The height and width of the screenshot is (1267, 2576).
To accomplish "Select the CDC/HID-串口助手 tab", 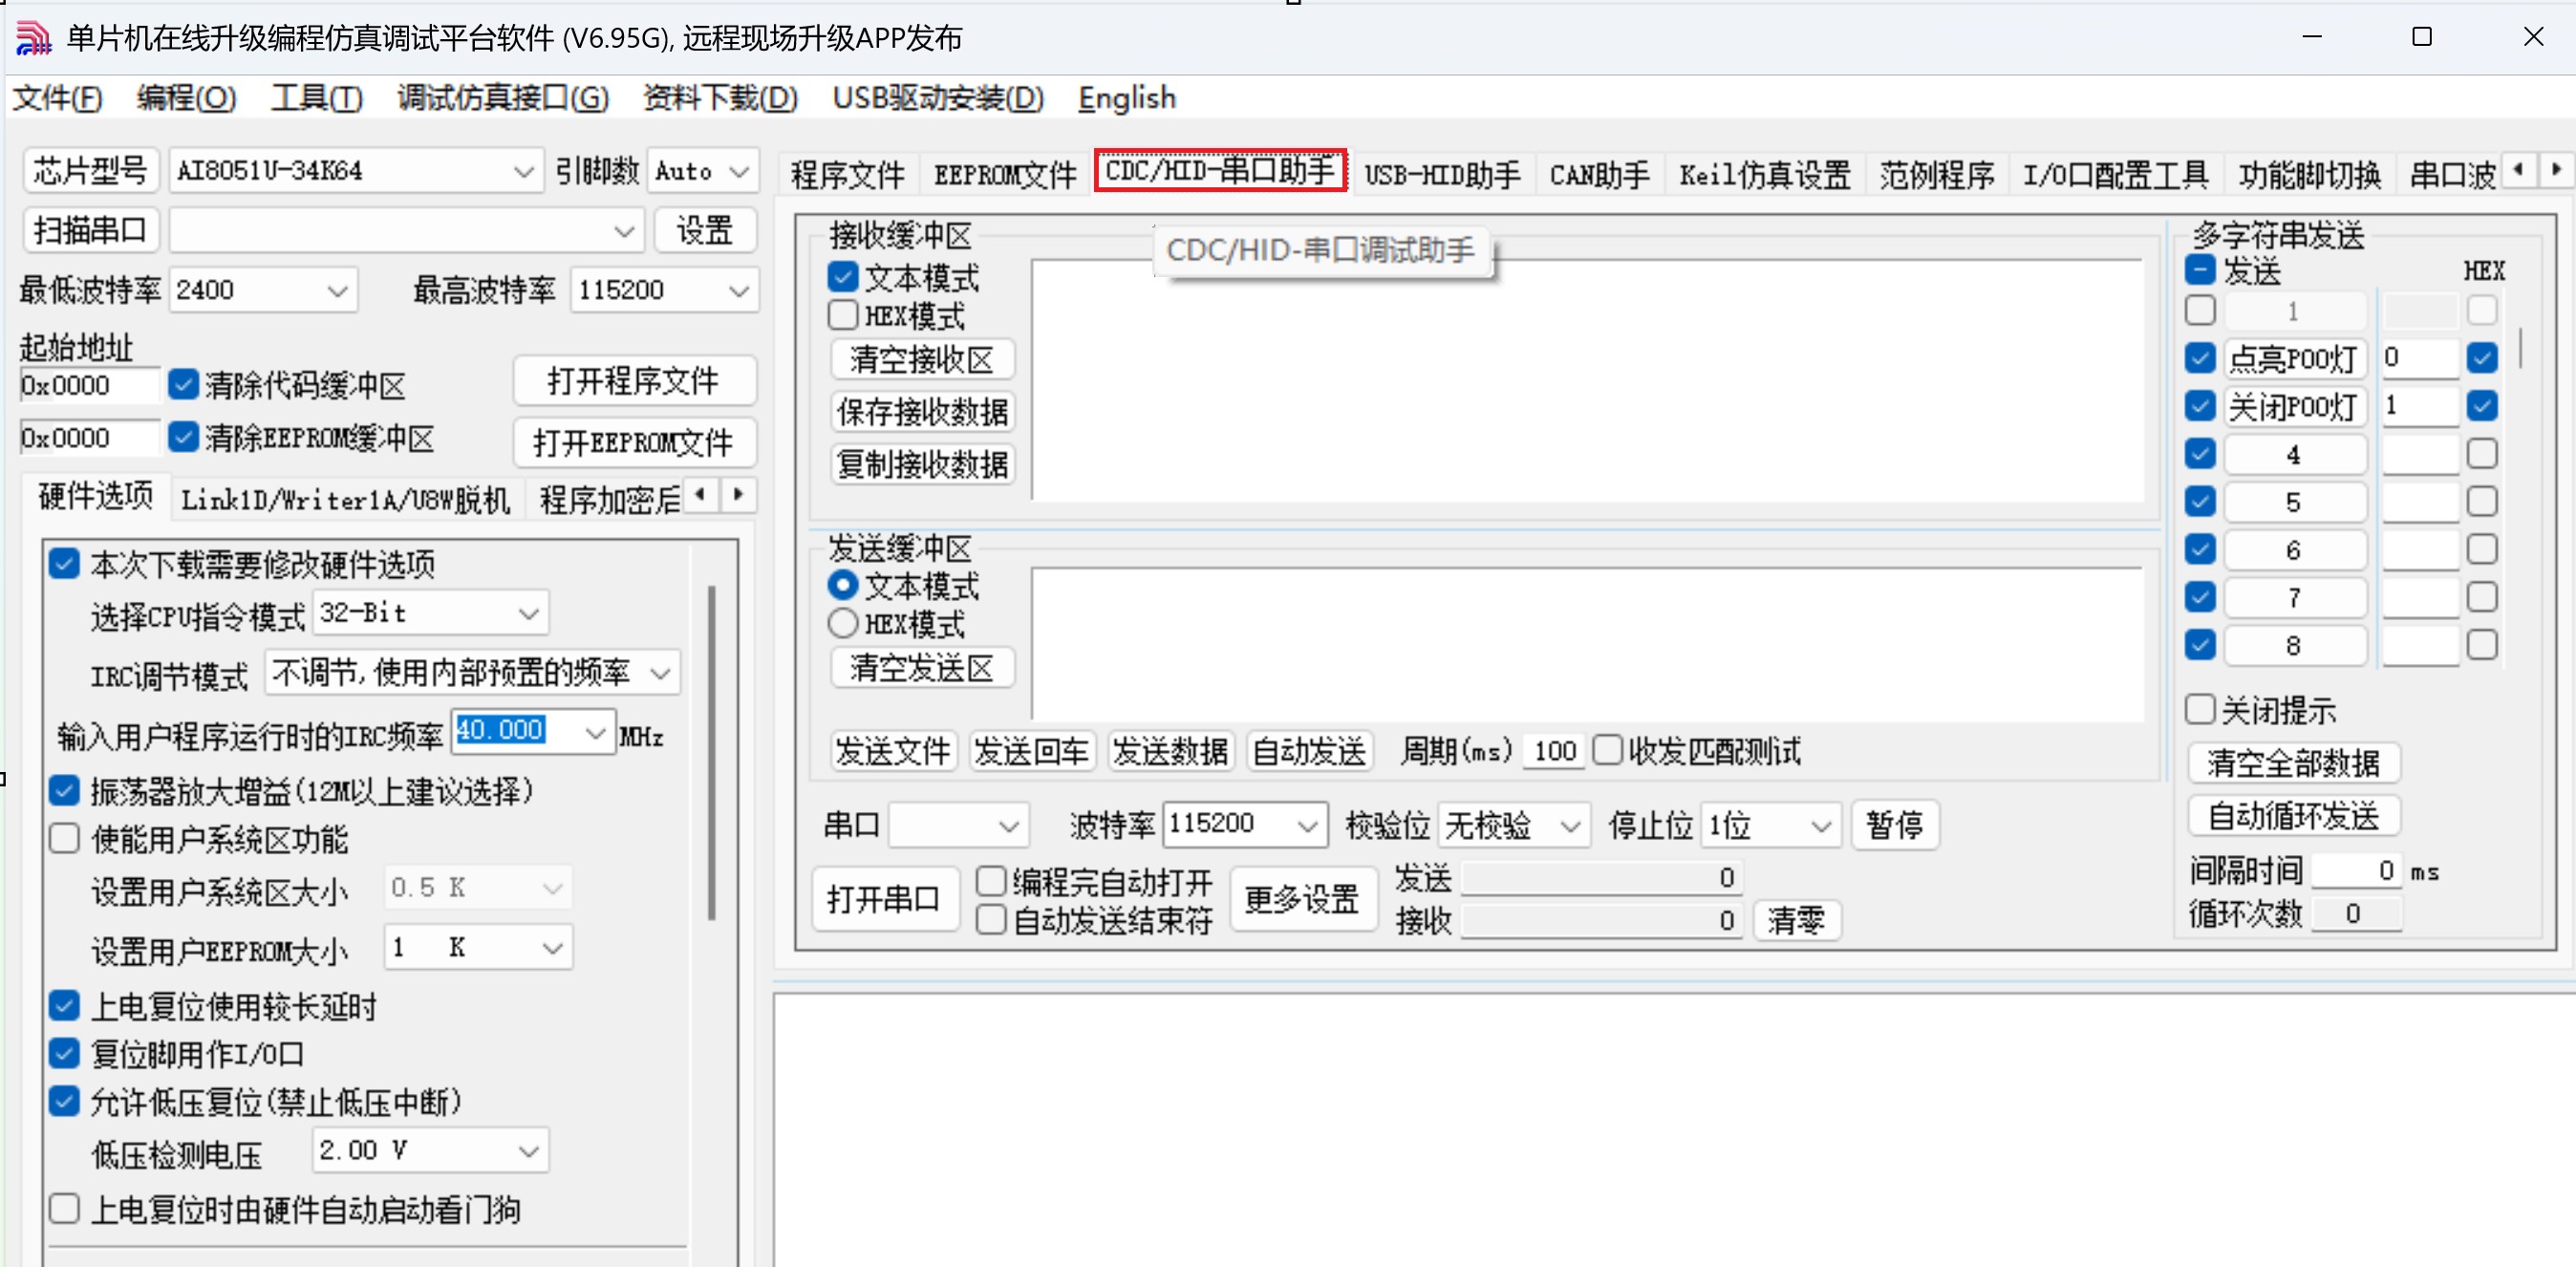I will [x=1220, y=171].
